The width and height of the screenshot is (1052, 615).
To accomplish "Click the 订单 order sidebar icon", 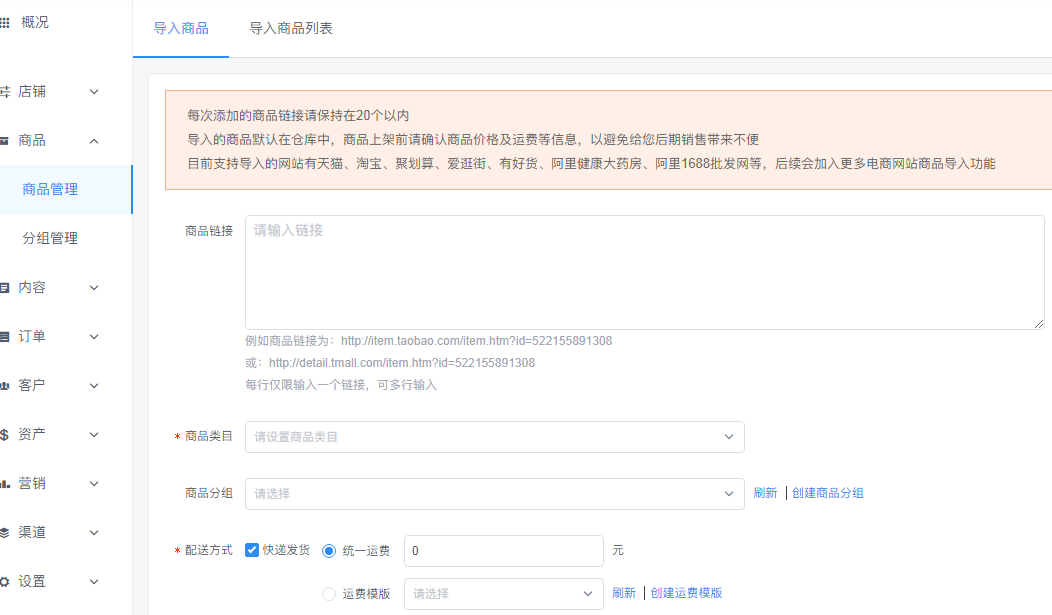I will click(x=4, y=337).
